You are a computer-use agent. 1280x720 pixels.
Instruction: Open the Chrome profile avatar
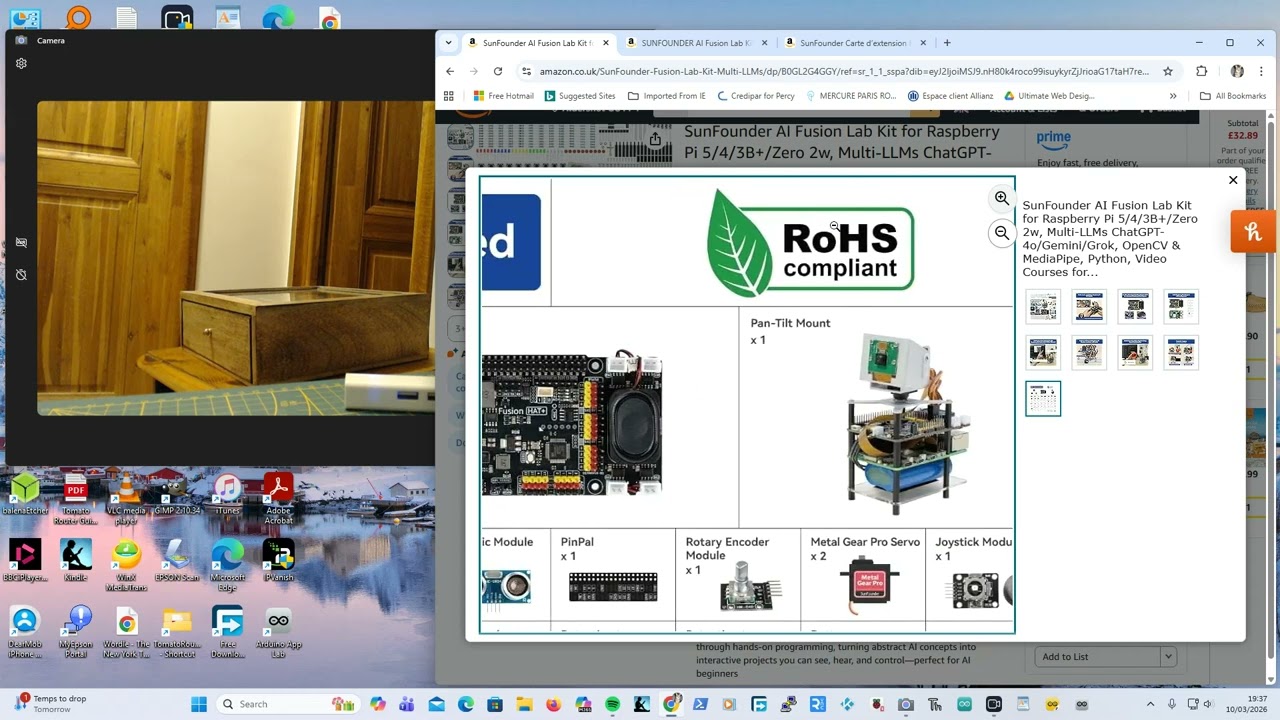point(1237,71)
